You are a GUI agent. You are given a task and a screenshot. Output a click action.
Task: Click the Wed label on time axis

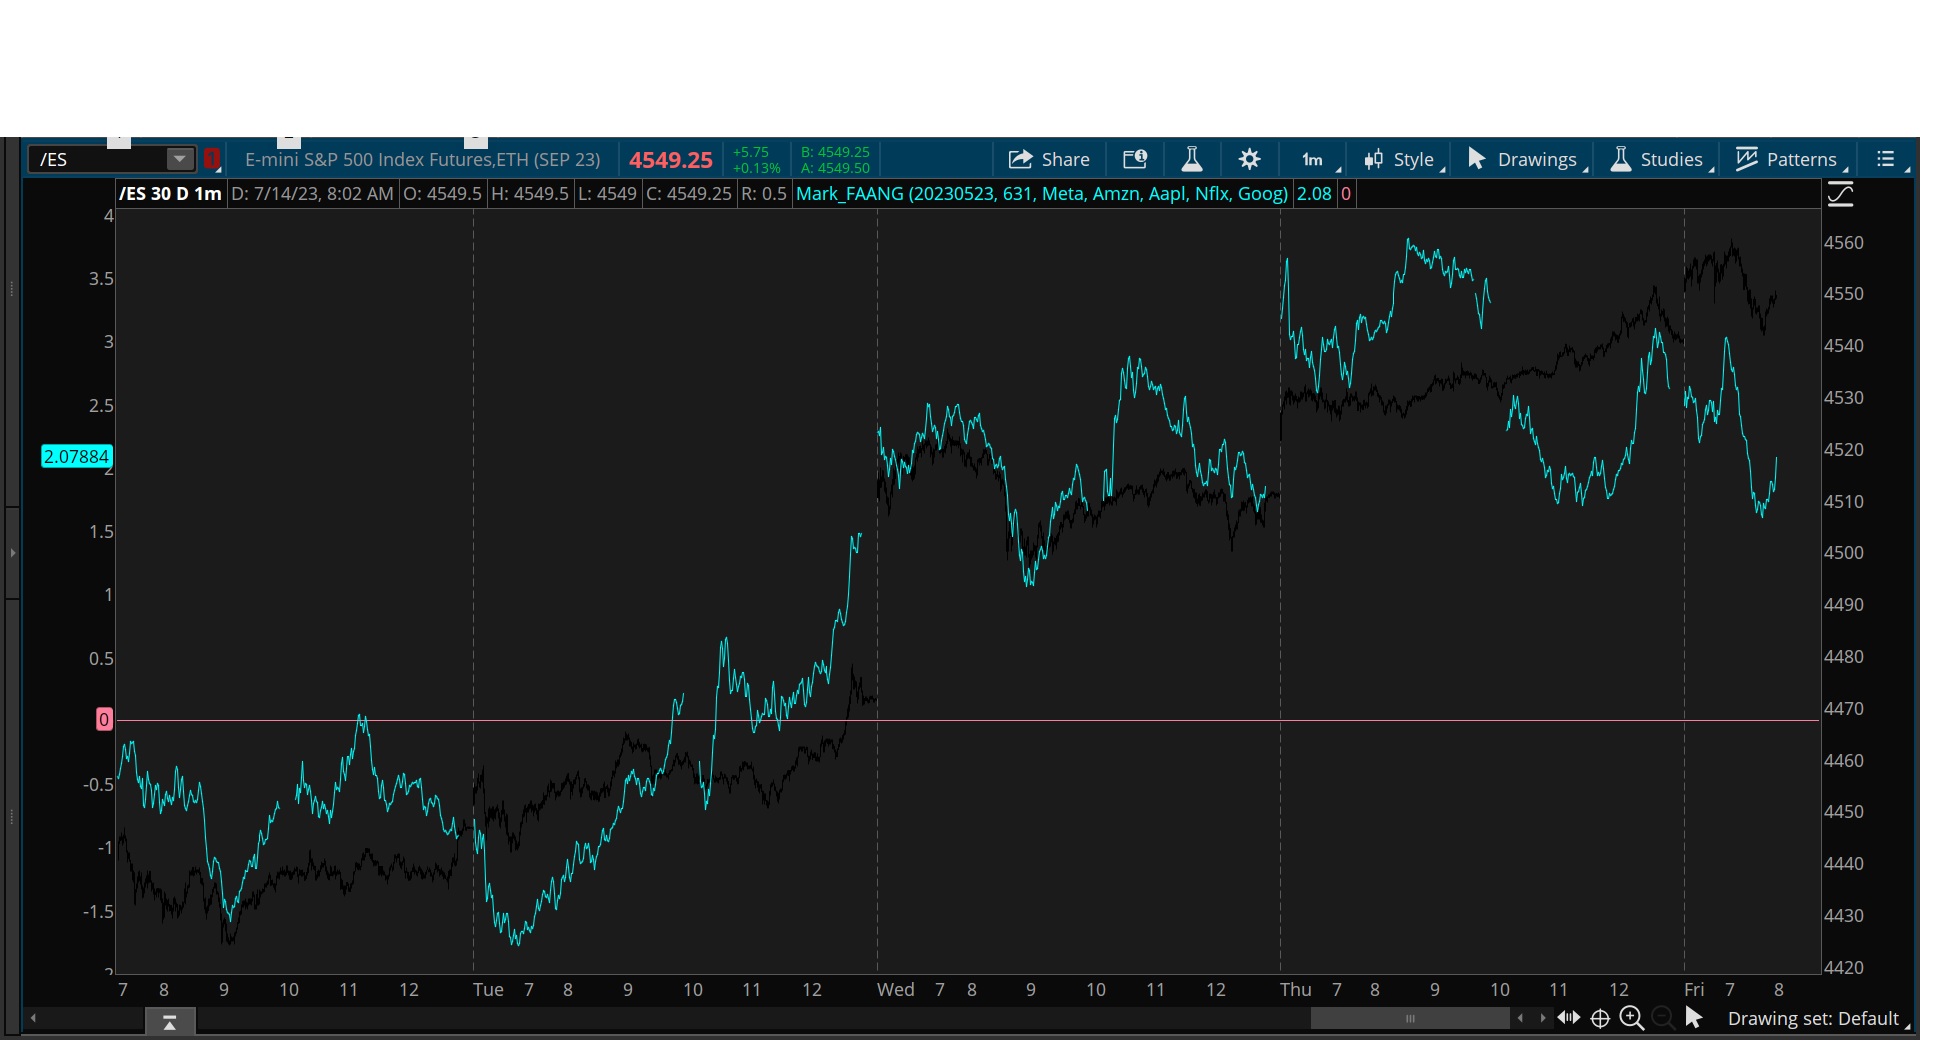895,989
